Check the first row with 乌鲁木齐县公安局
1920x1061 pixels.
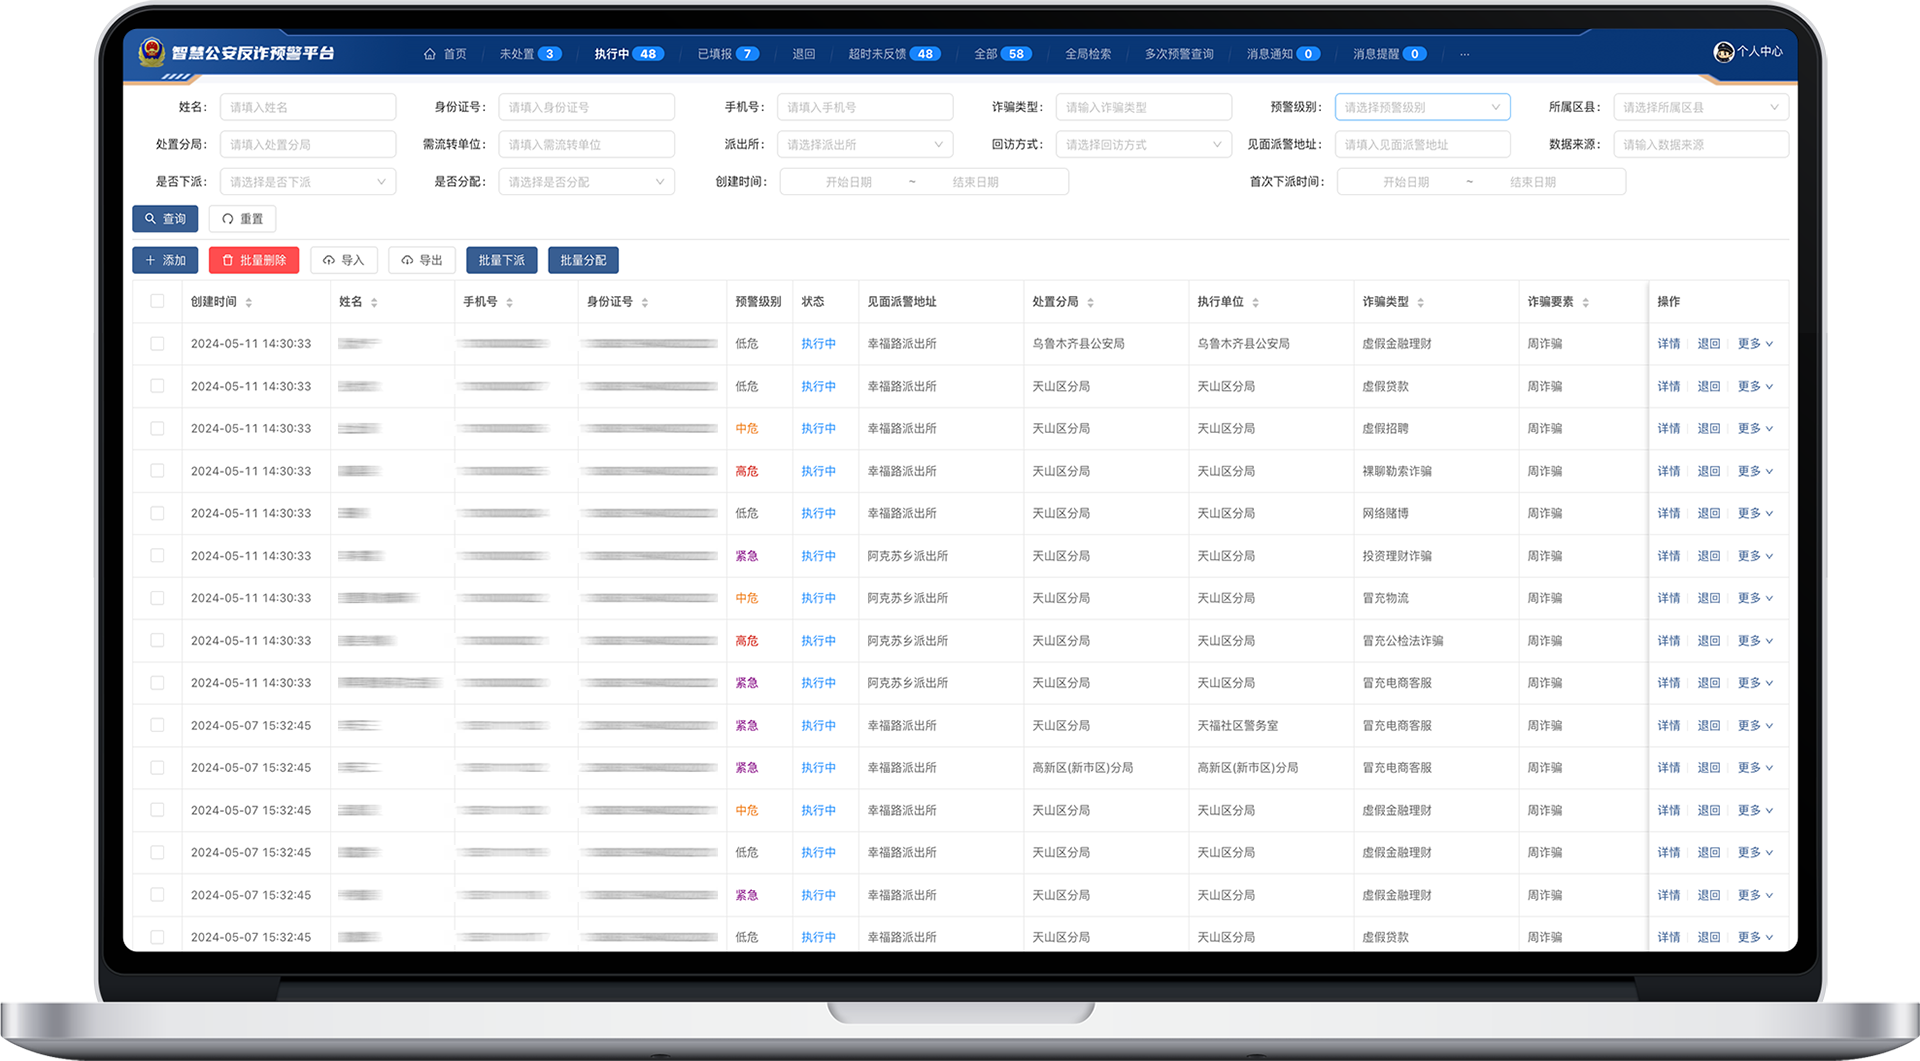point(157,343)
